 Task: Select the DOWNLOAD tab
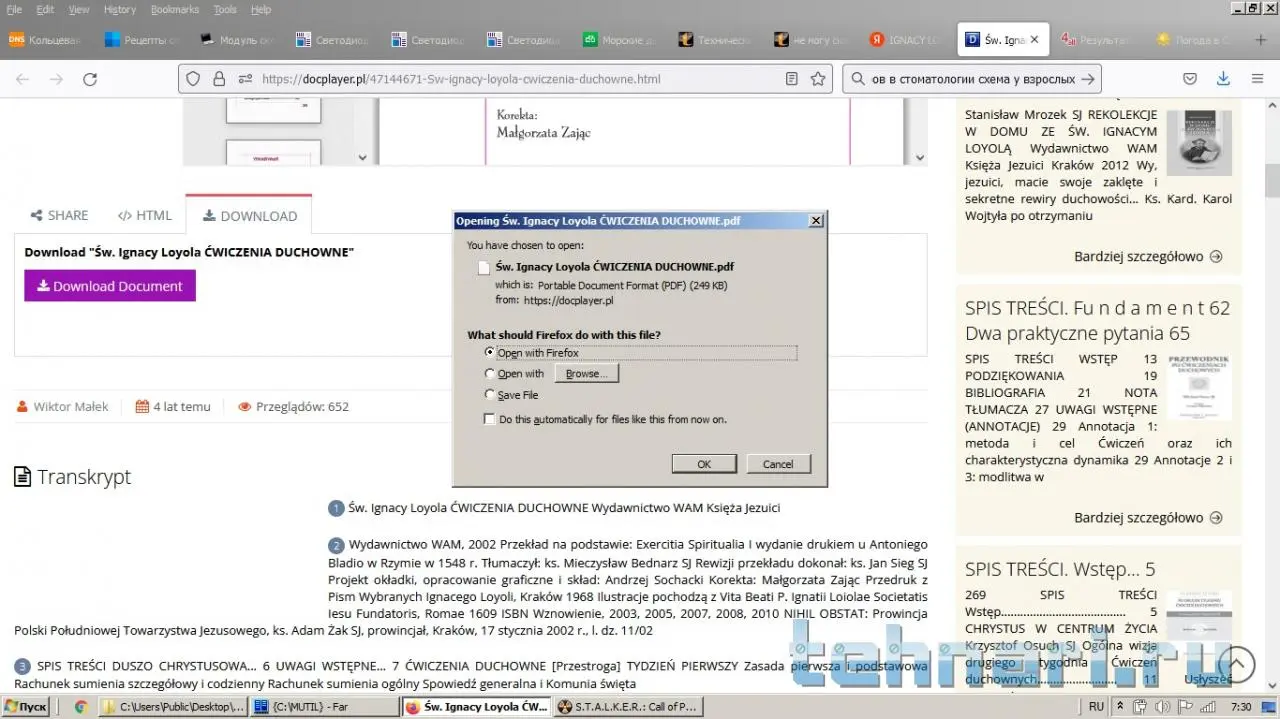(x=249, y=215)
